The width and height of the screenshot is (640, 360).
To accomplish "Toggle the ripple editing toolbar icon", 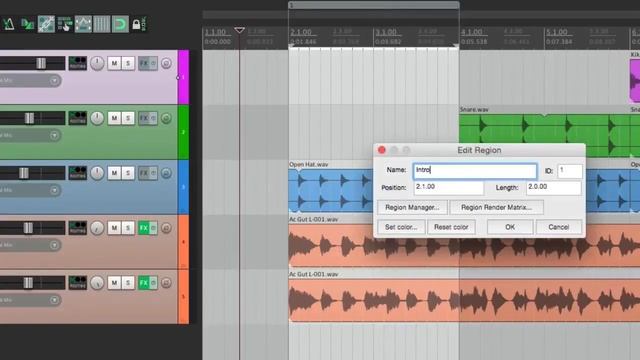I will pyautogui.click(x=64, y=24).
